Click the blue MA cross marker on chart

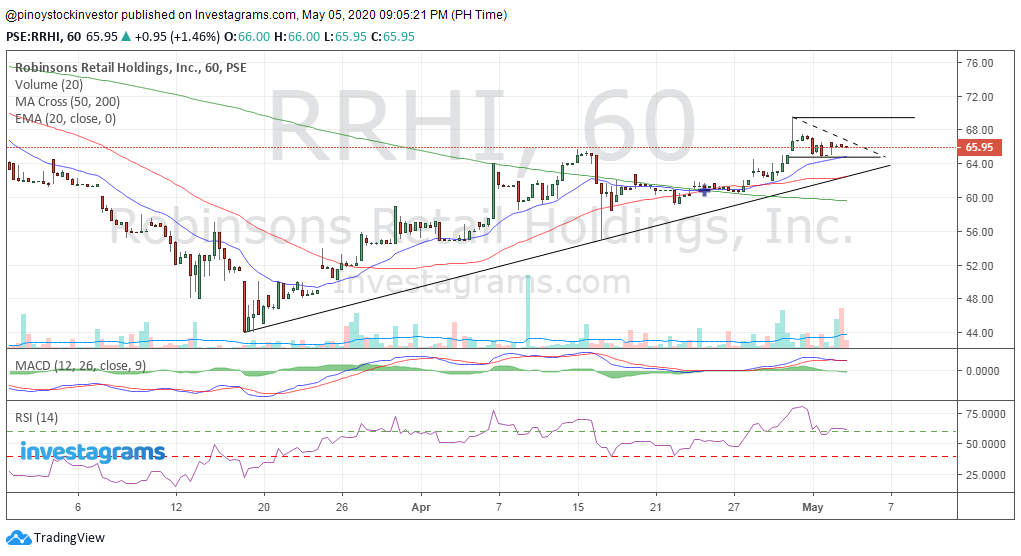tap(706, 189)
